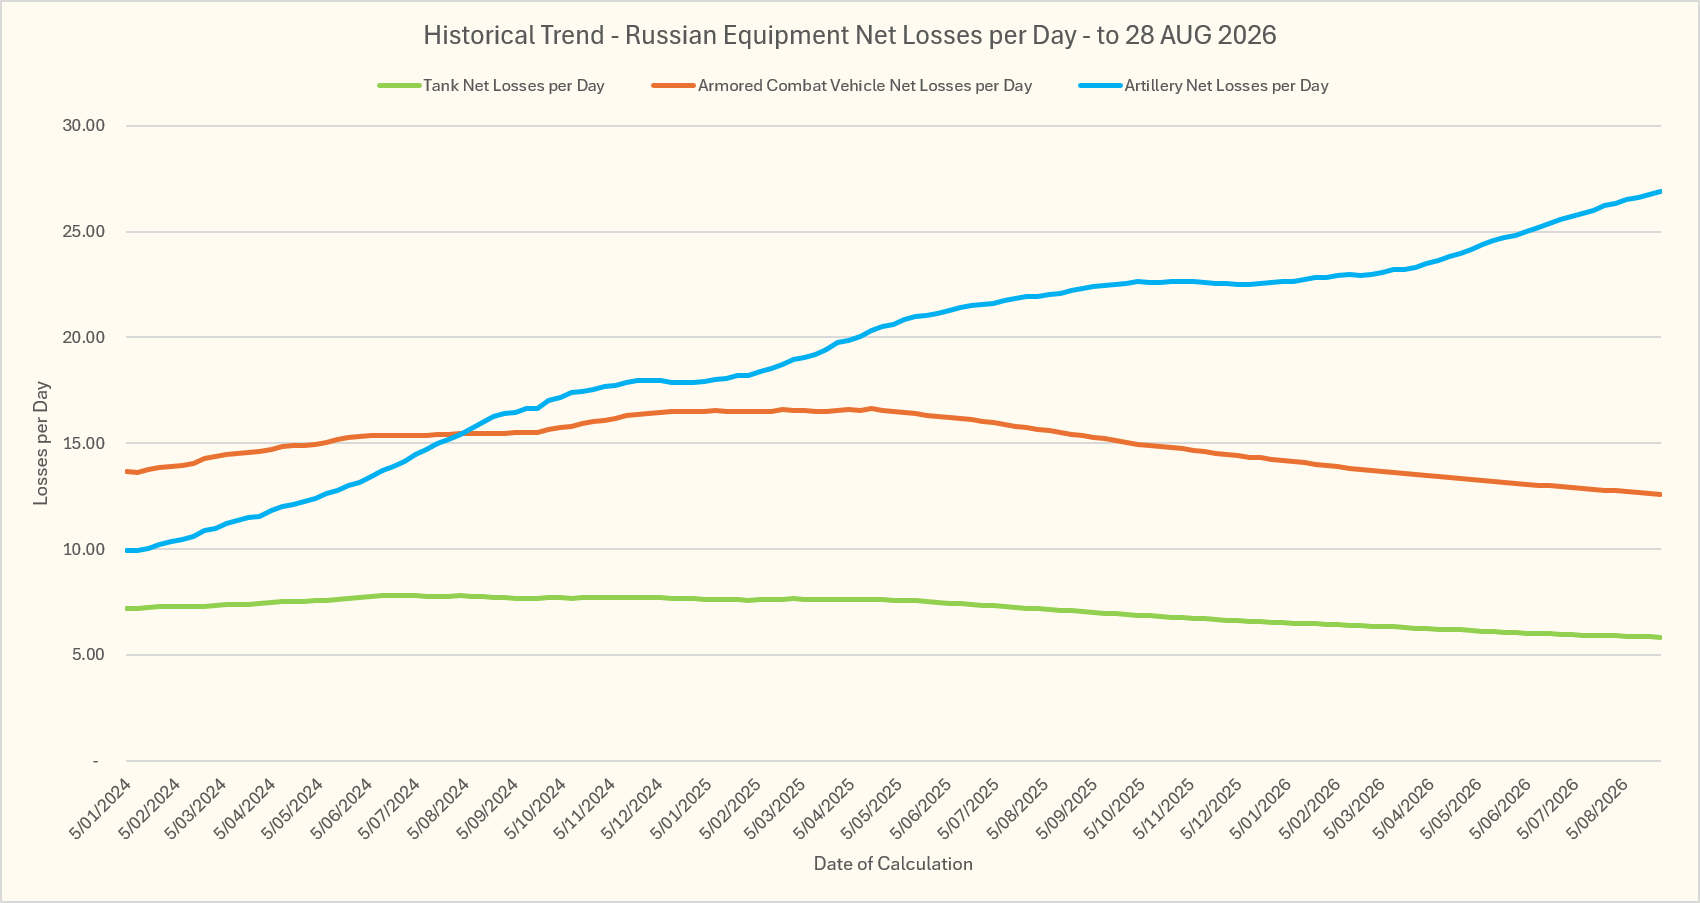Select the 25.00 value axis label
Viewport: 1700px width, 903px height.
pyautogui.click(x=83, y=232)
